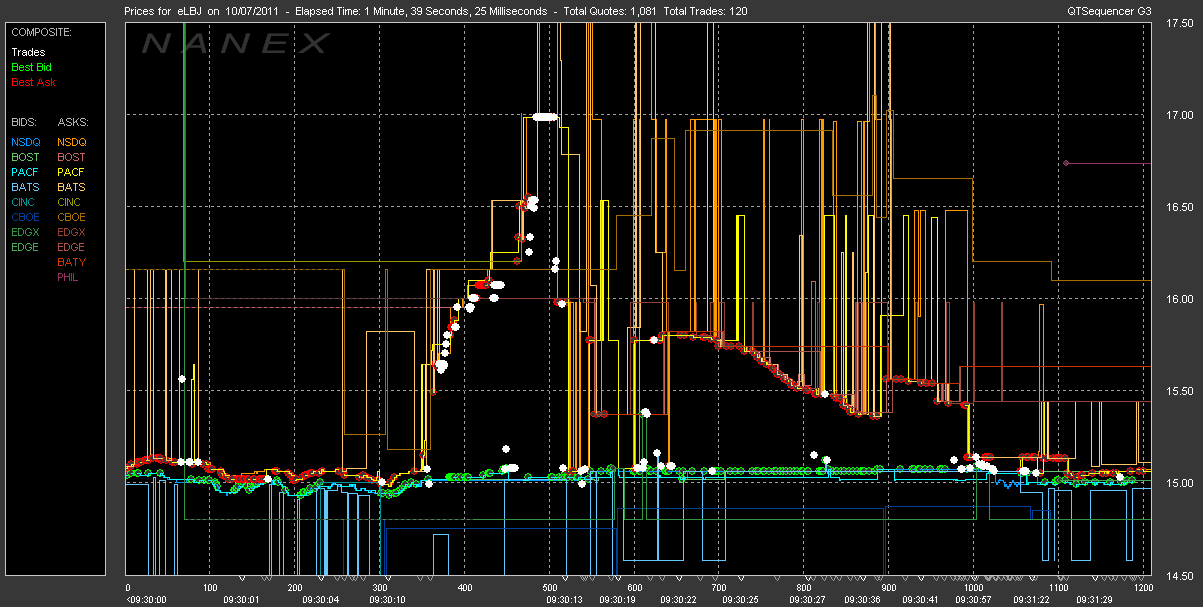Image resolution: width=1203 pixels, height=607 pixels.
Task: Pick BOST in the BIDS legend column
Action: pyautogui.click(x=26, y=157)
